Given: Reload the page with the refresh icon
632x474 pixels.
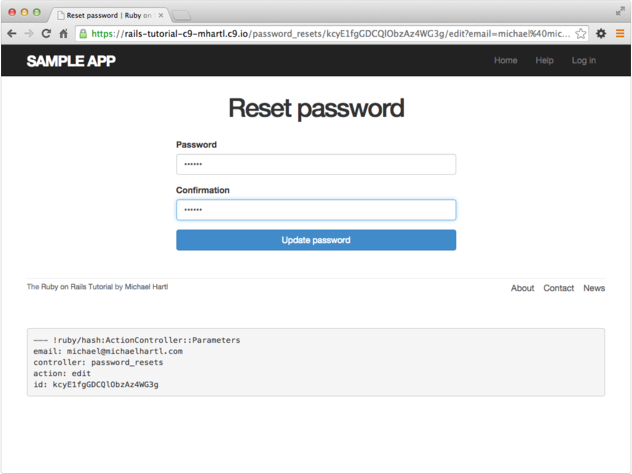Looking at the screenshot, I should click(x=46, y=33).
